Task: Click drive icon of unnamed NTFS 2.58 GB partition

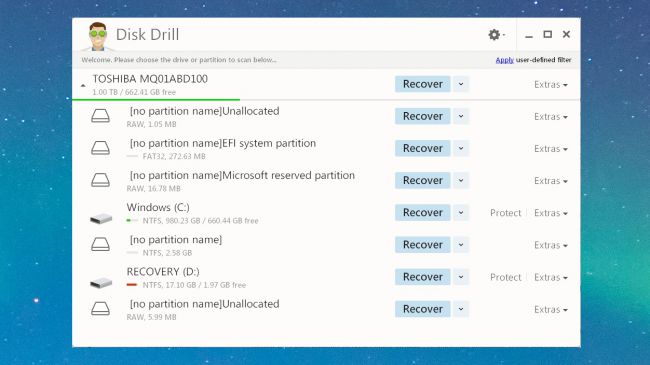Action: pos(100,245)
